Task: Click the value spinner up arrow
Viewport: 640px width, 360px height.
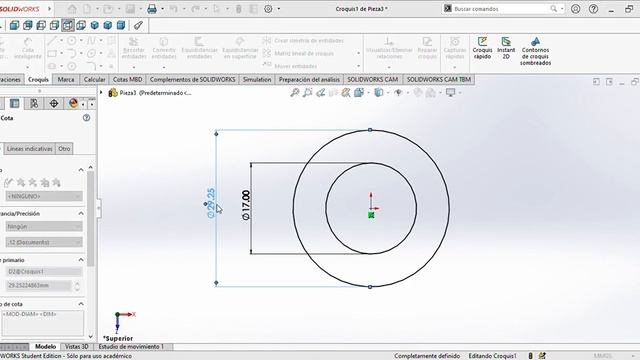Action: click(x=77, y=282)
